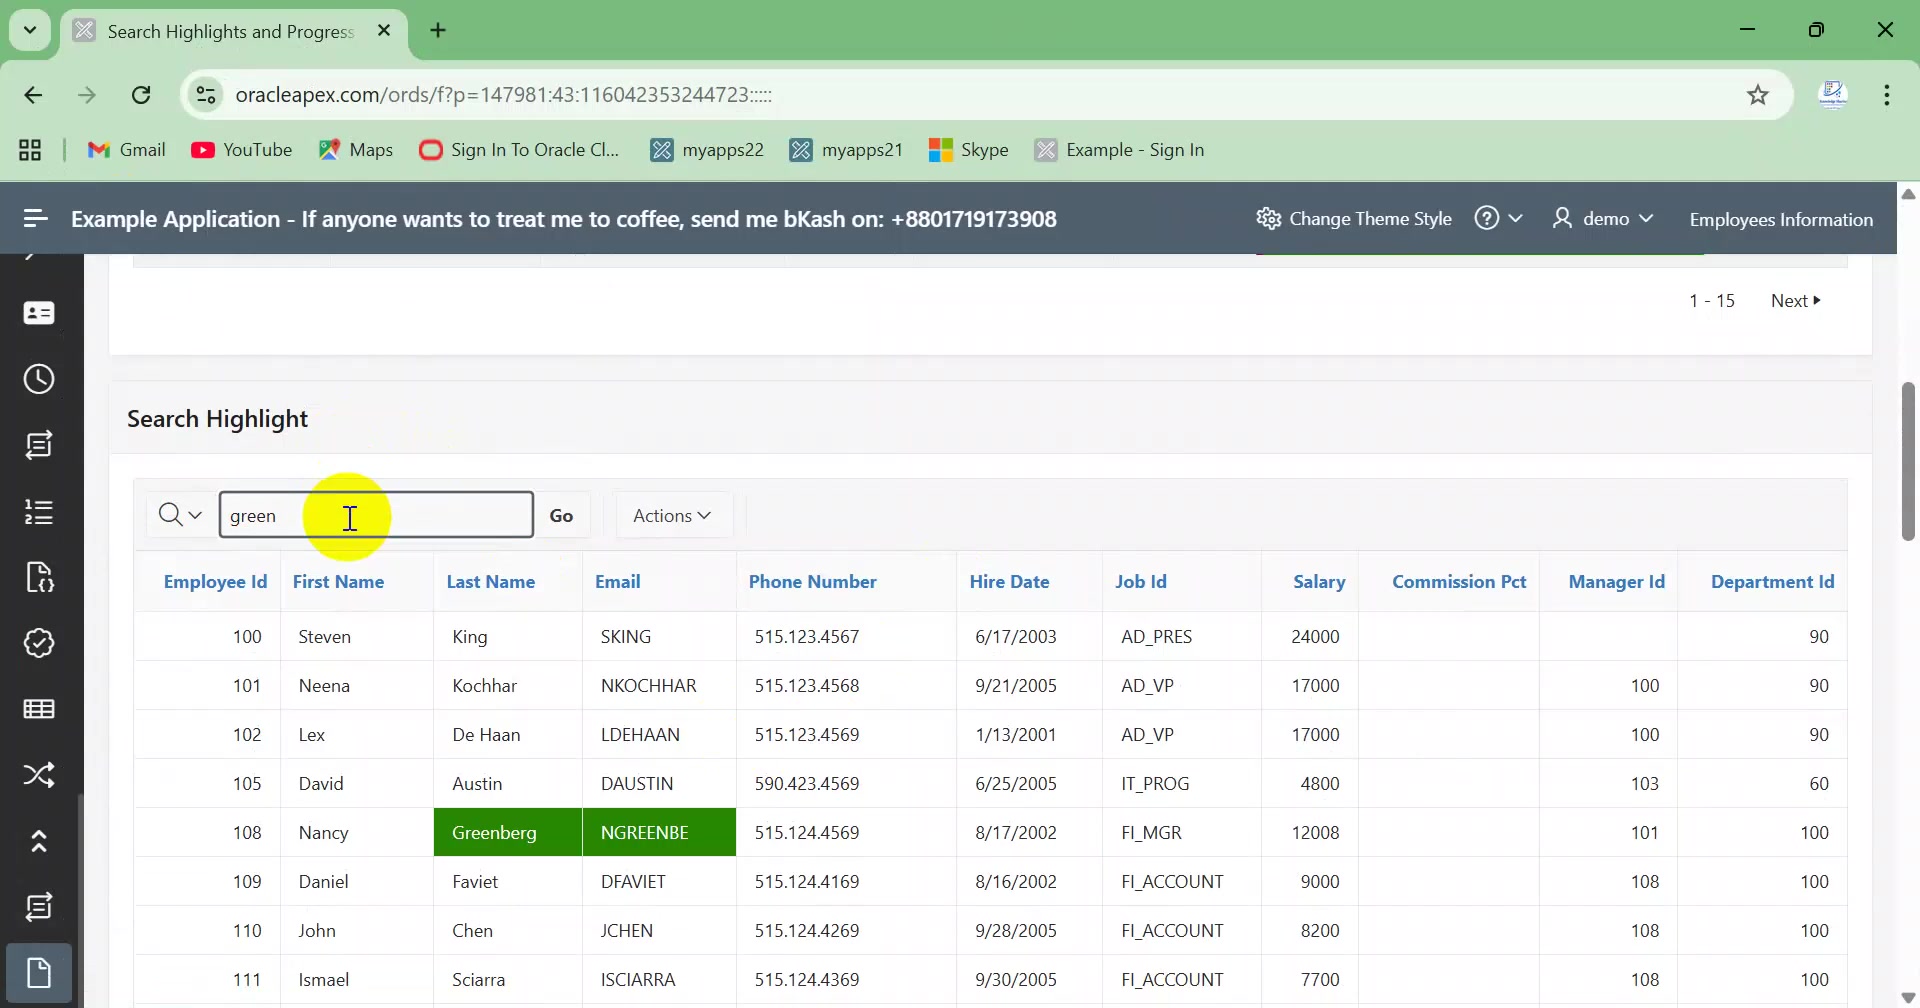Viewport: 1920px width, 1008px height.
Task: Click the ID card icon in sidebar
Action: coord(39,314)
